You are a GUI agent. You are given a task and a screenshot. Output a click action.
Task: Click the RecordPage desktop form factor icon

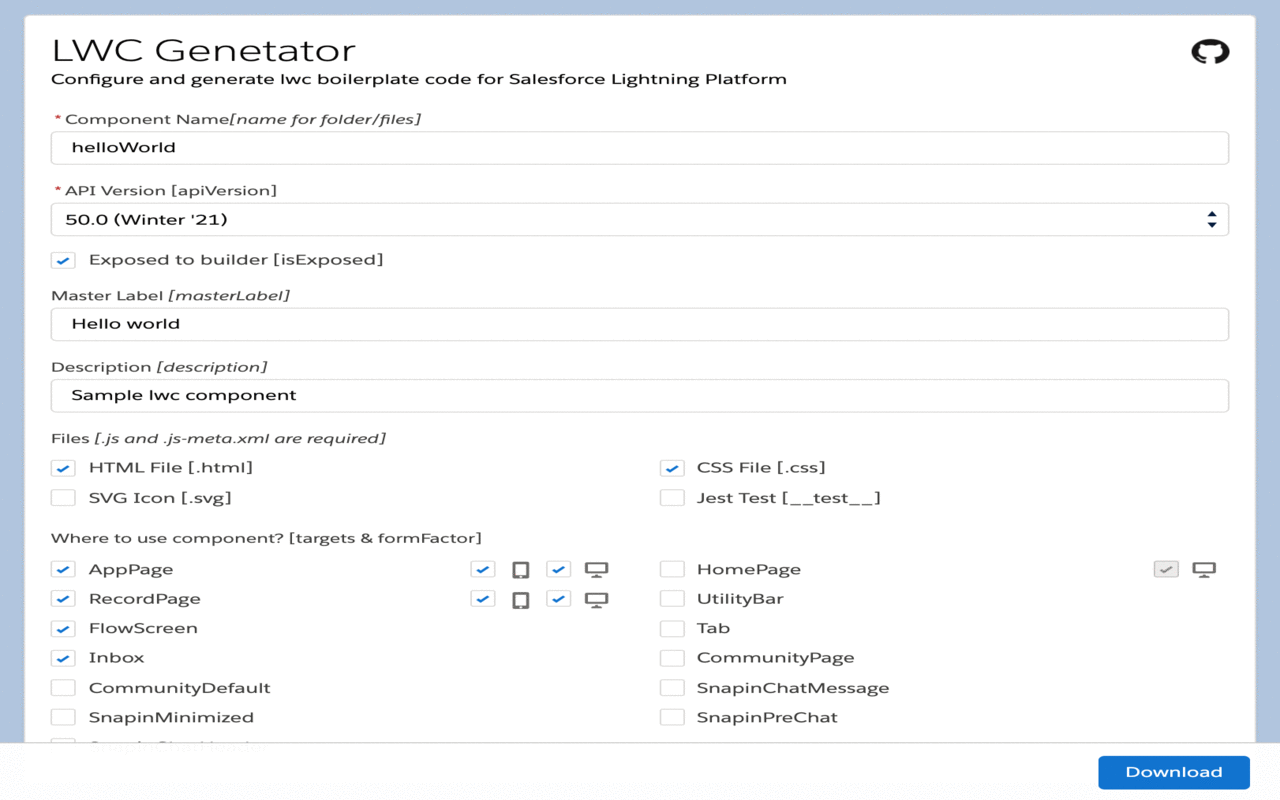pyautogui.click(x=597, y=600)
